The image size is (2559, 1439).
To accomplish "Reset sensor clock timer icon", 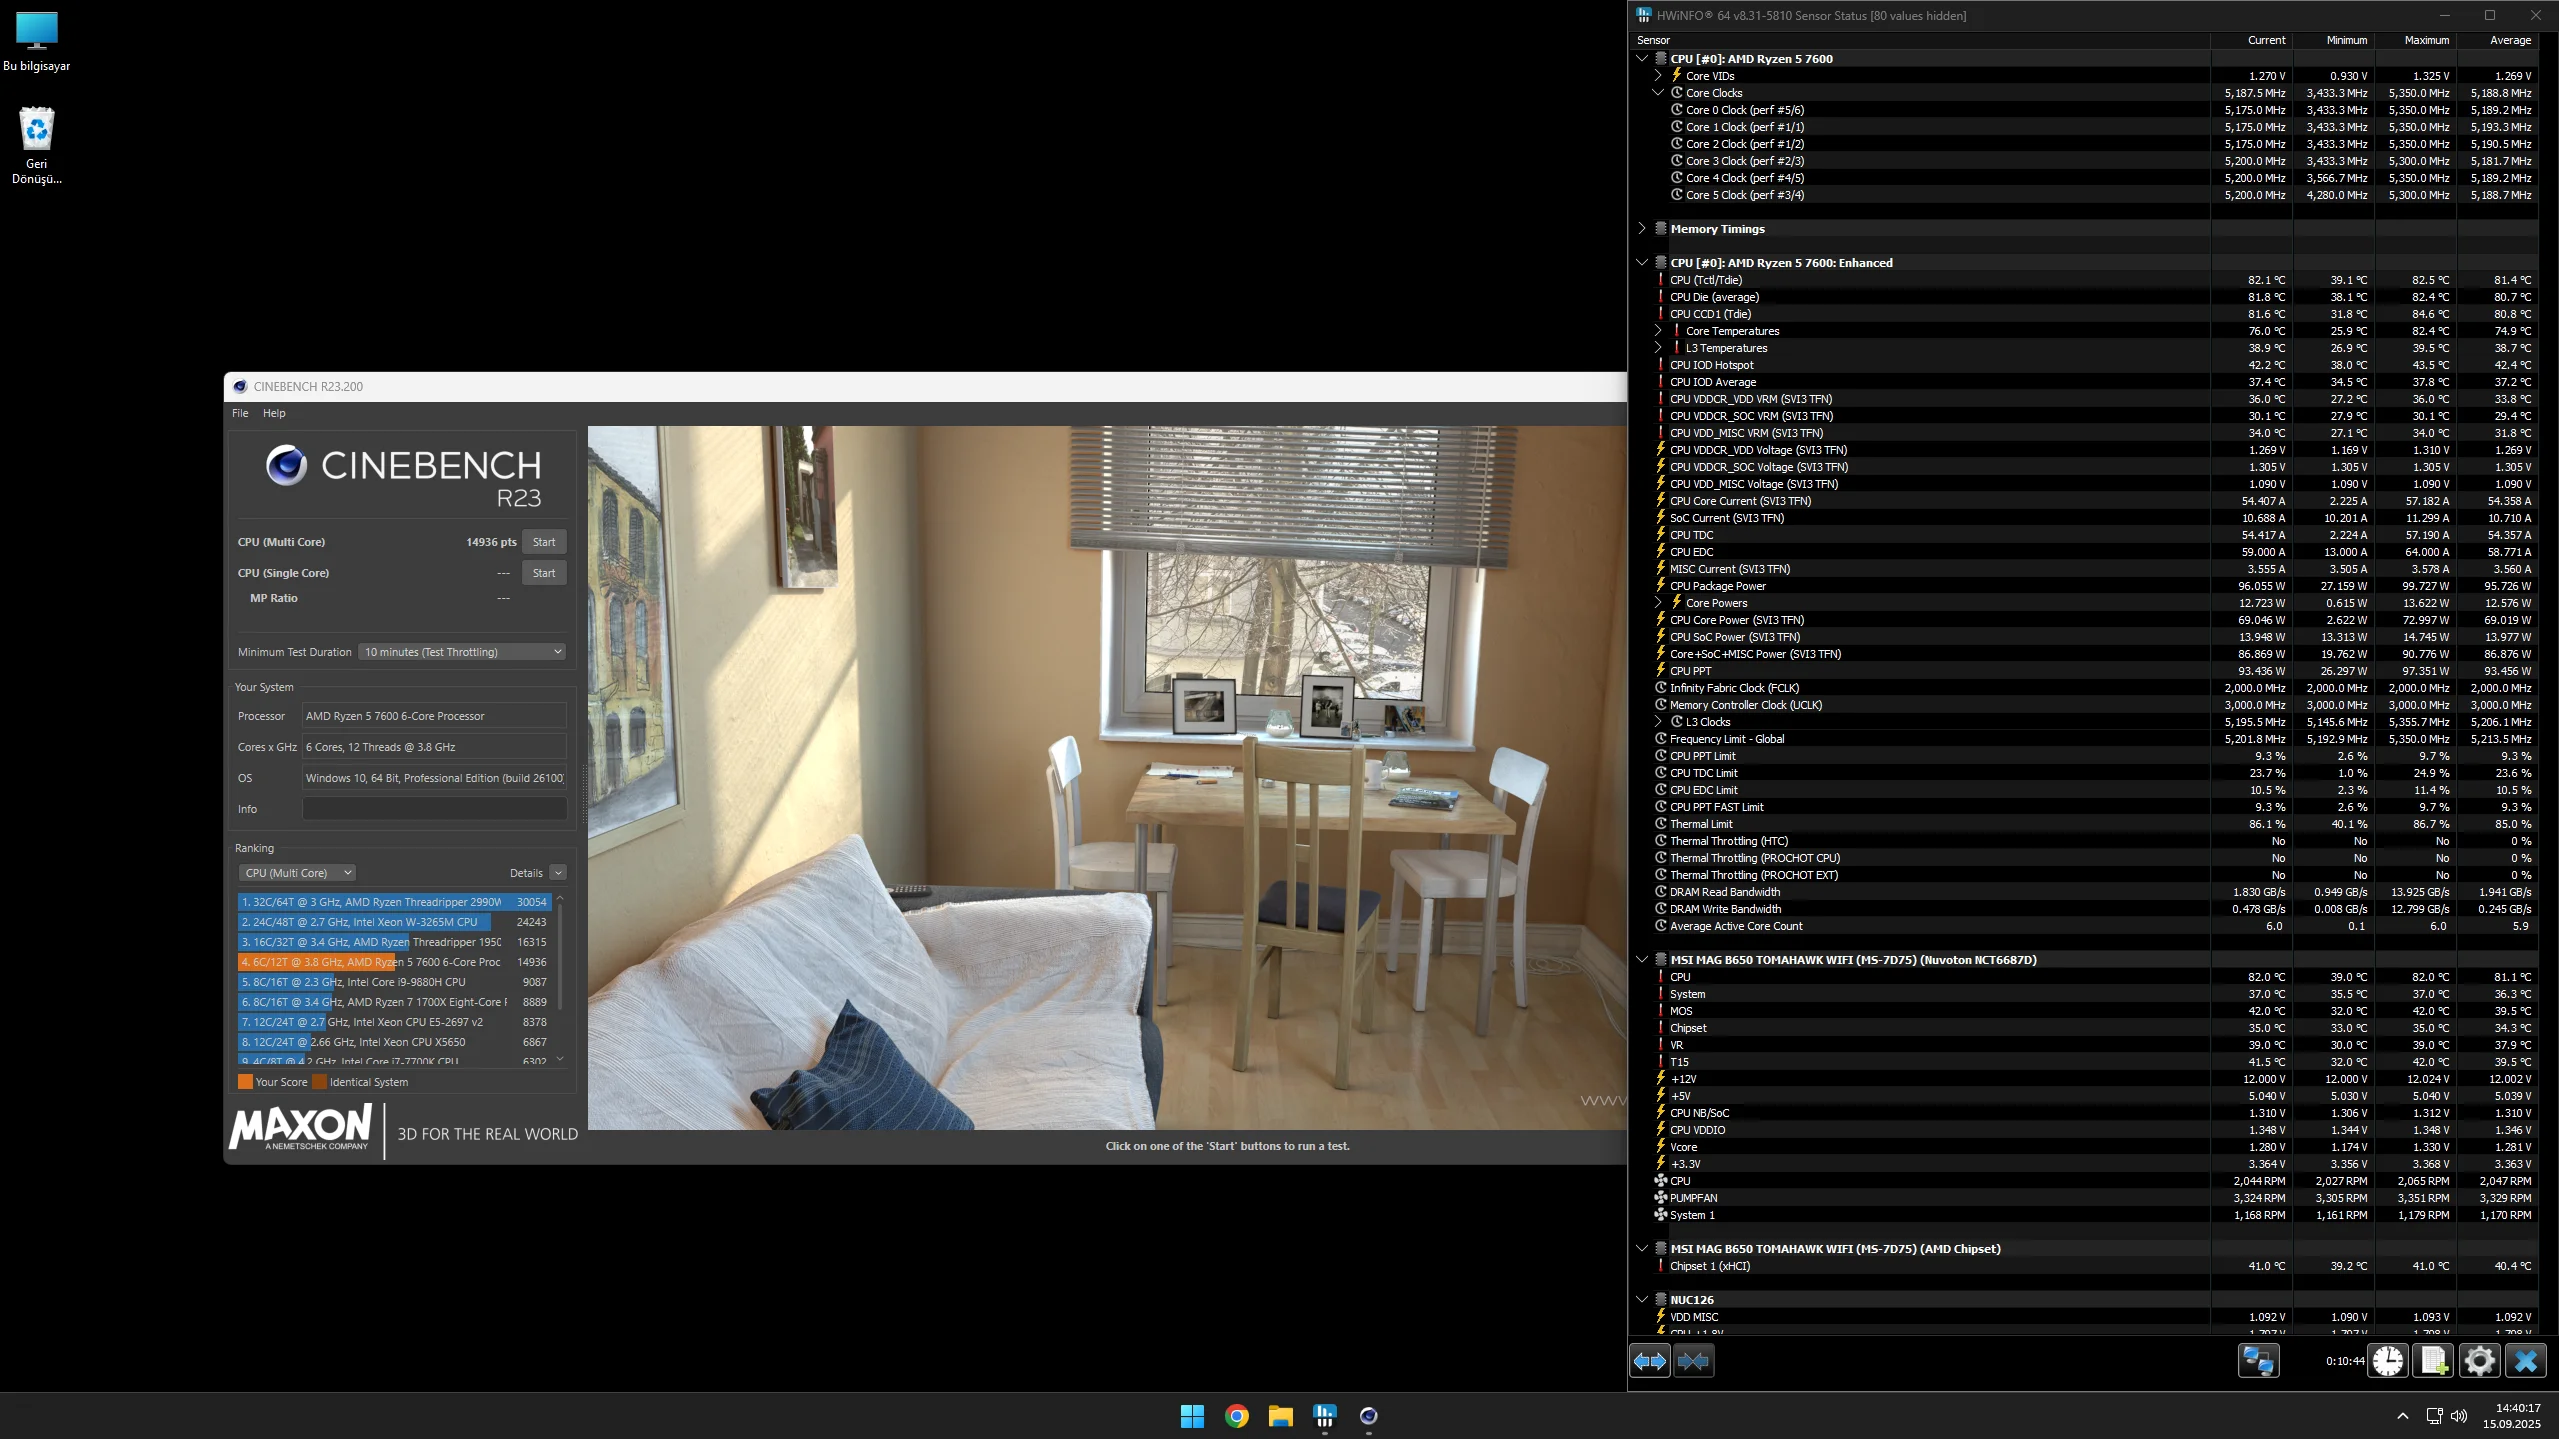I will (2388, 1361).
